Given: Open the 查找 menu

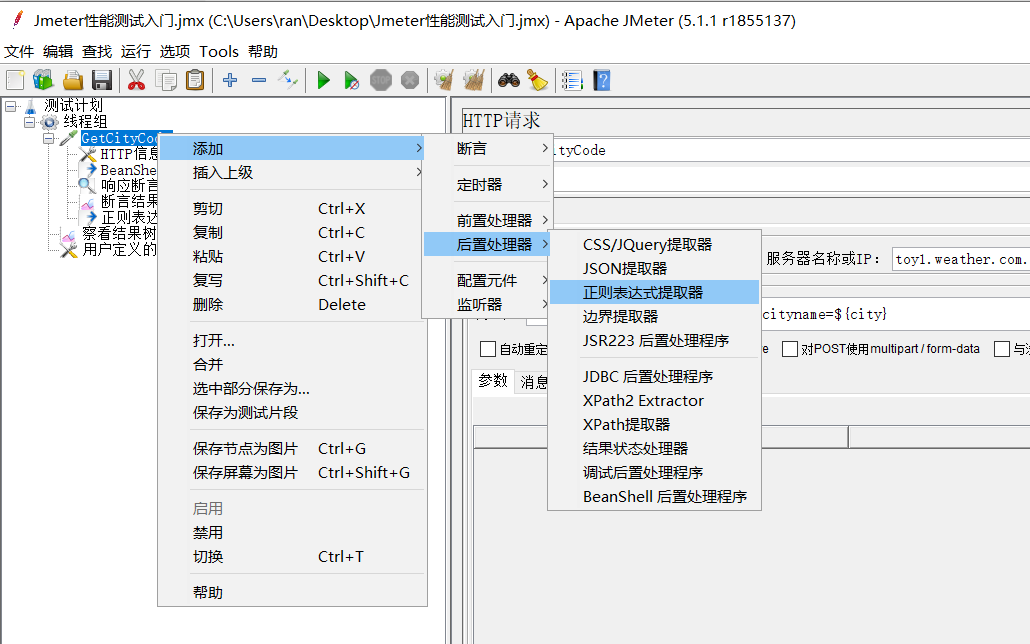Looking at the screenshot, I should point(97,51).
